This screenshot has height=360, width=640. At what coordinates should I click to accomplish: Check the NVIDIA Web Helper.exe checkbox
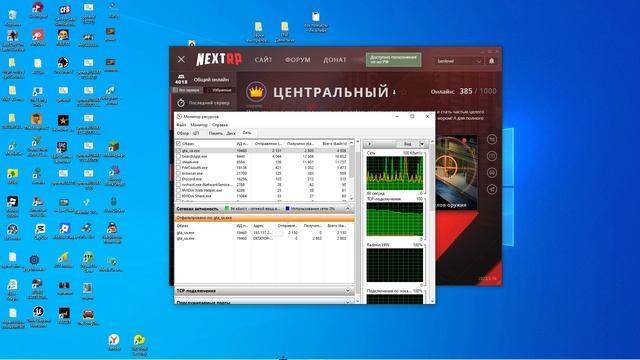[178, 190]
